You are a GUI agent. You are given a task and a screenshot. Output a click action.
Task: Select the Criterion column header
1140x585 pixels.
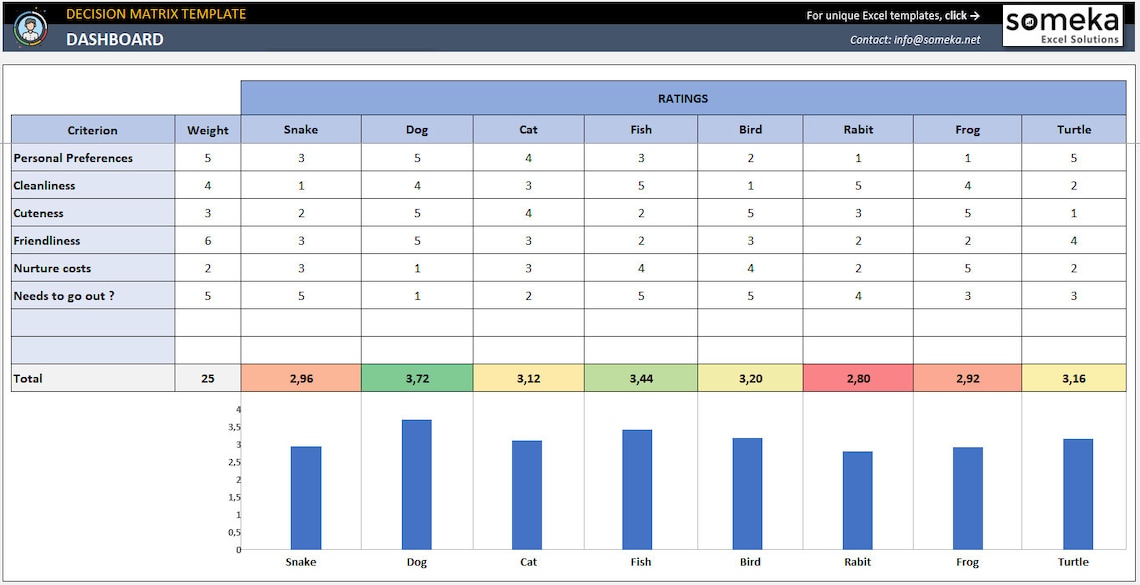(x=92, y=129)
